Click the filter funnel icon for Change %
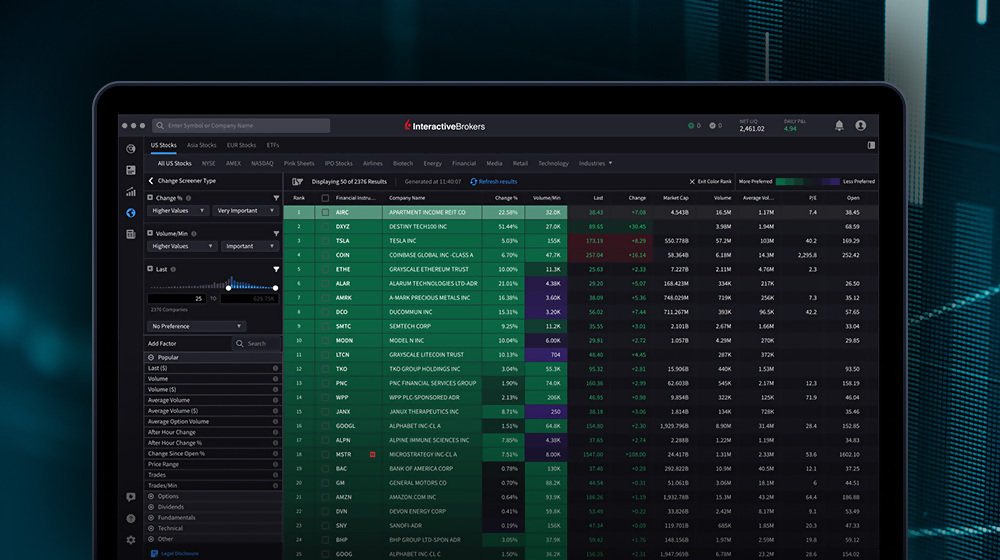Viewport: 1000px width, 560px height. coord(276,198)
